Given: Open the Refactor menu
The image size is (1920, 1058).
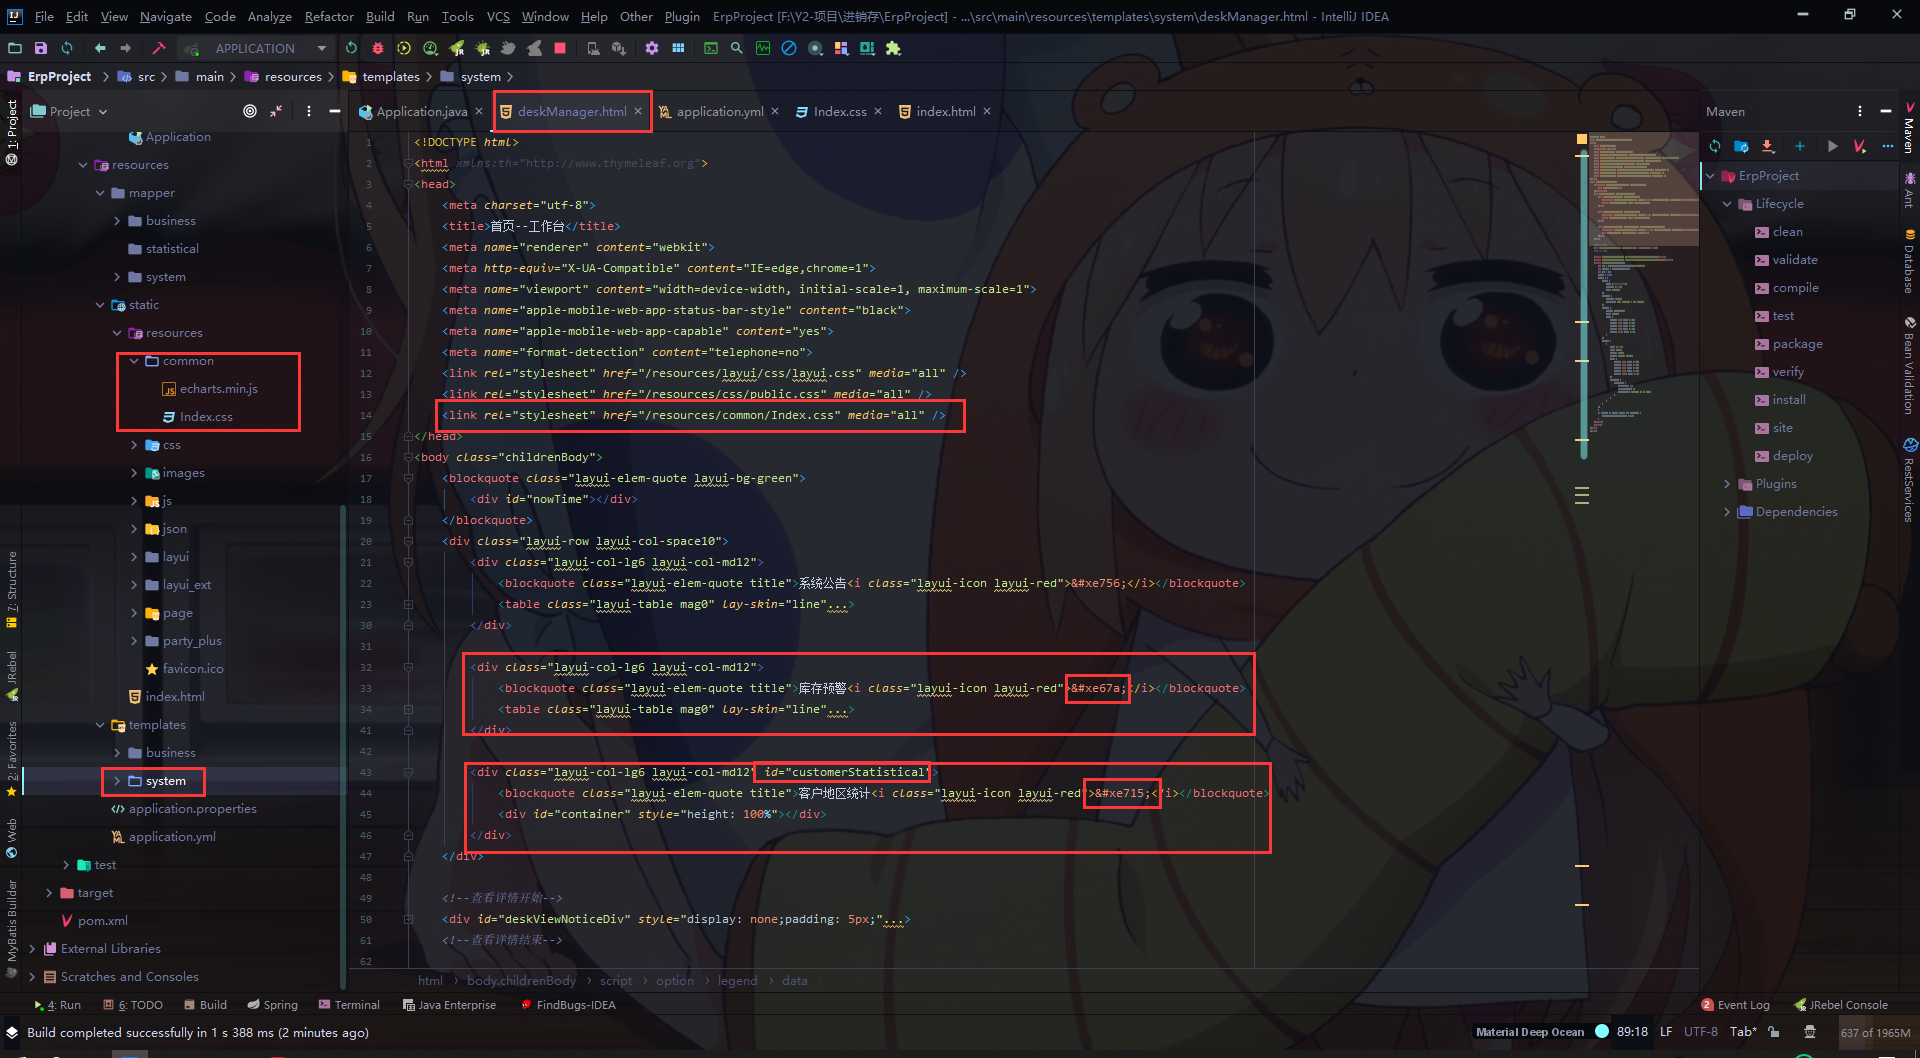Looking at the screenshot, I should [329, 16].
